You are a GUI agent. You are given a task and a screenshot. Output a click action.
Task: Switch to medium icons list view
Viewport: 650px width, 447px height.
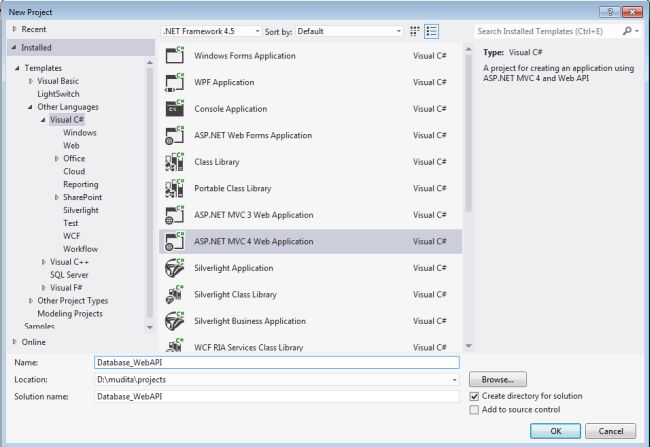point(432,31)
